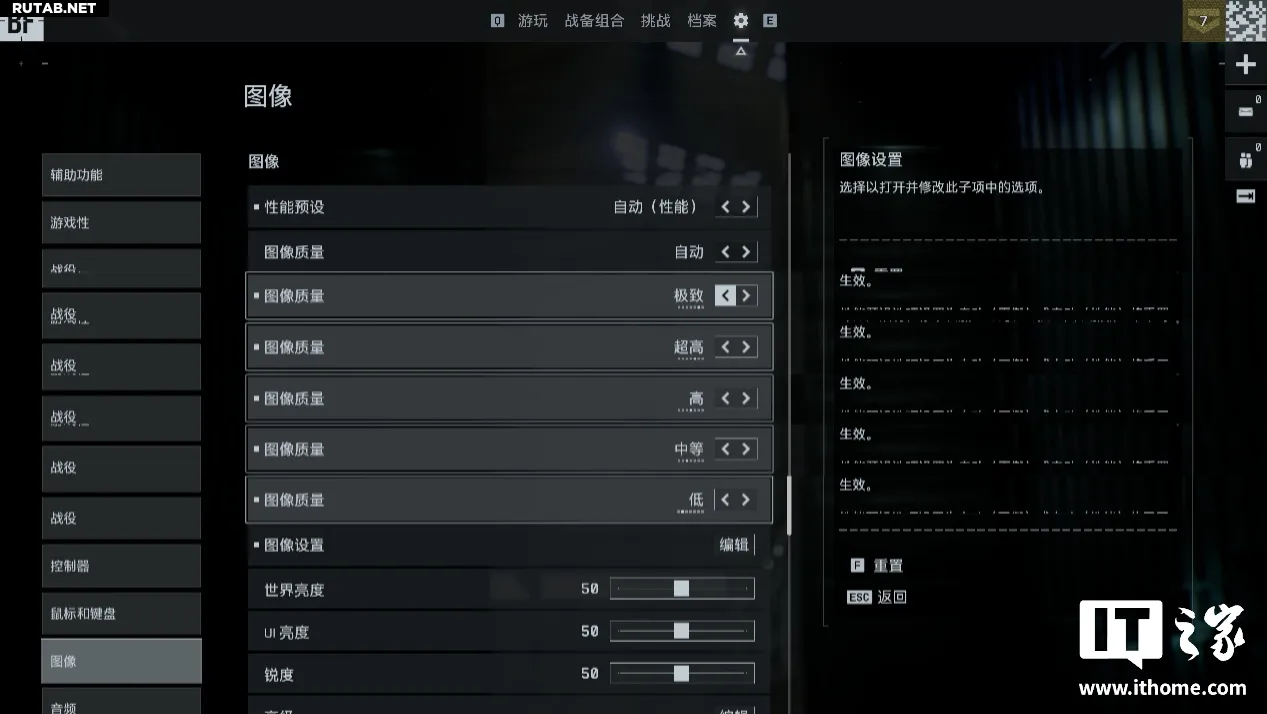Select previous value for 中等 image quality
This screenshot has width=1267, height=714.
(726, 449)
